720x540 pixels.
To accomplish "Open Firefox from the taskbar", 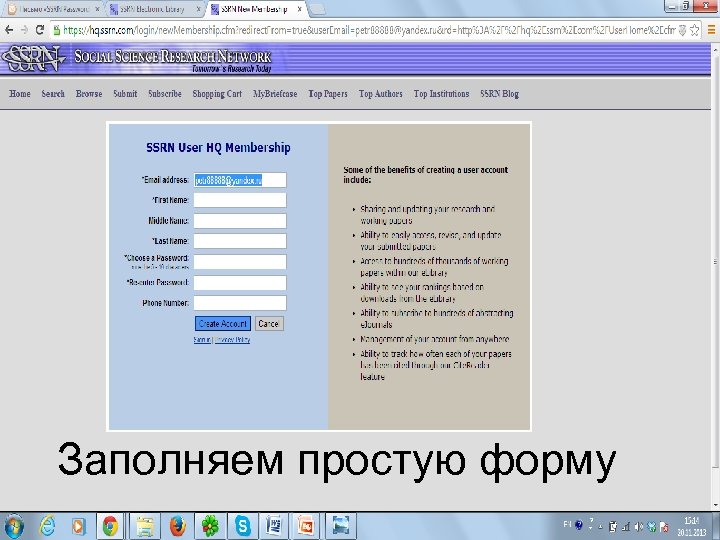I will [x=177, y=526].
